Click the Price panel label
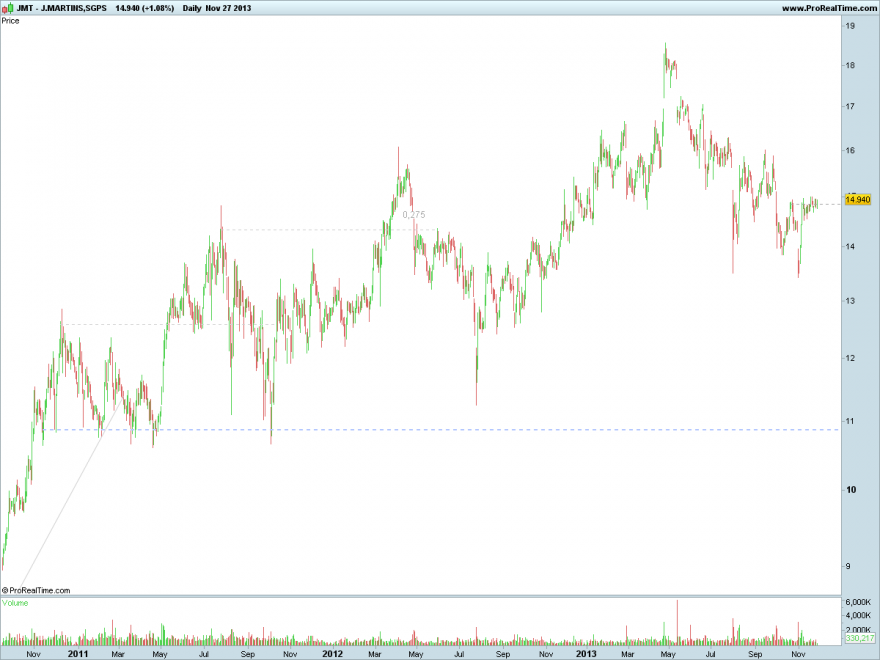880x660 pixels. pos(11,21)
